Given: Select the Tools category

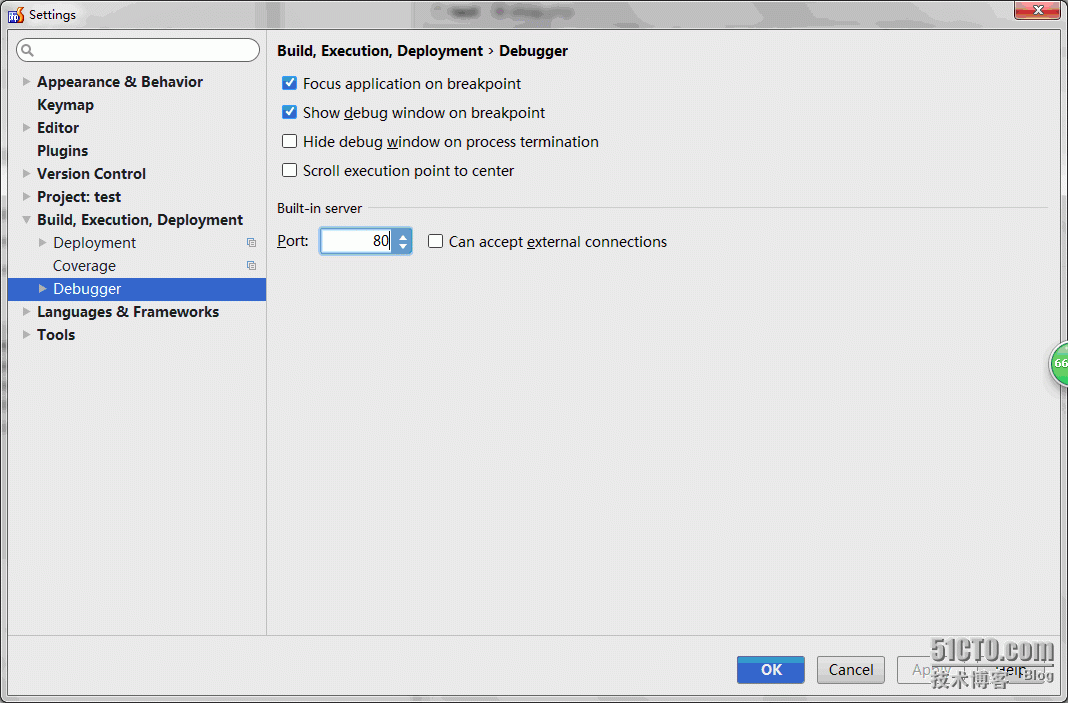Looking at the screenshot, I should (x=56, y=334).
